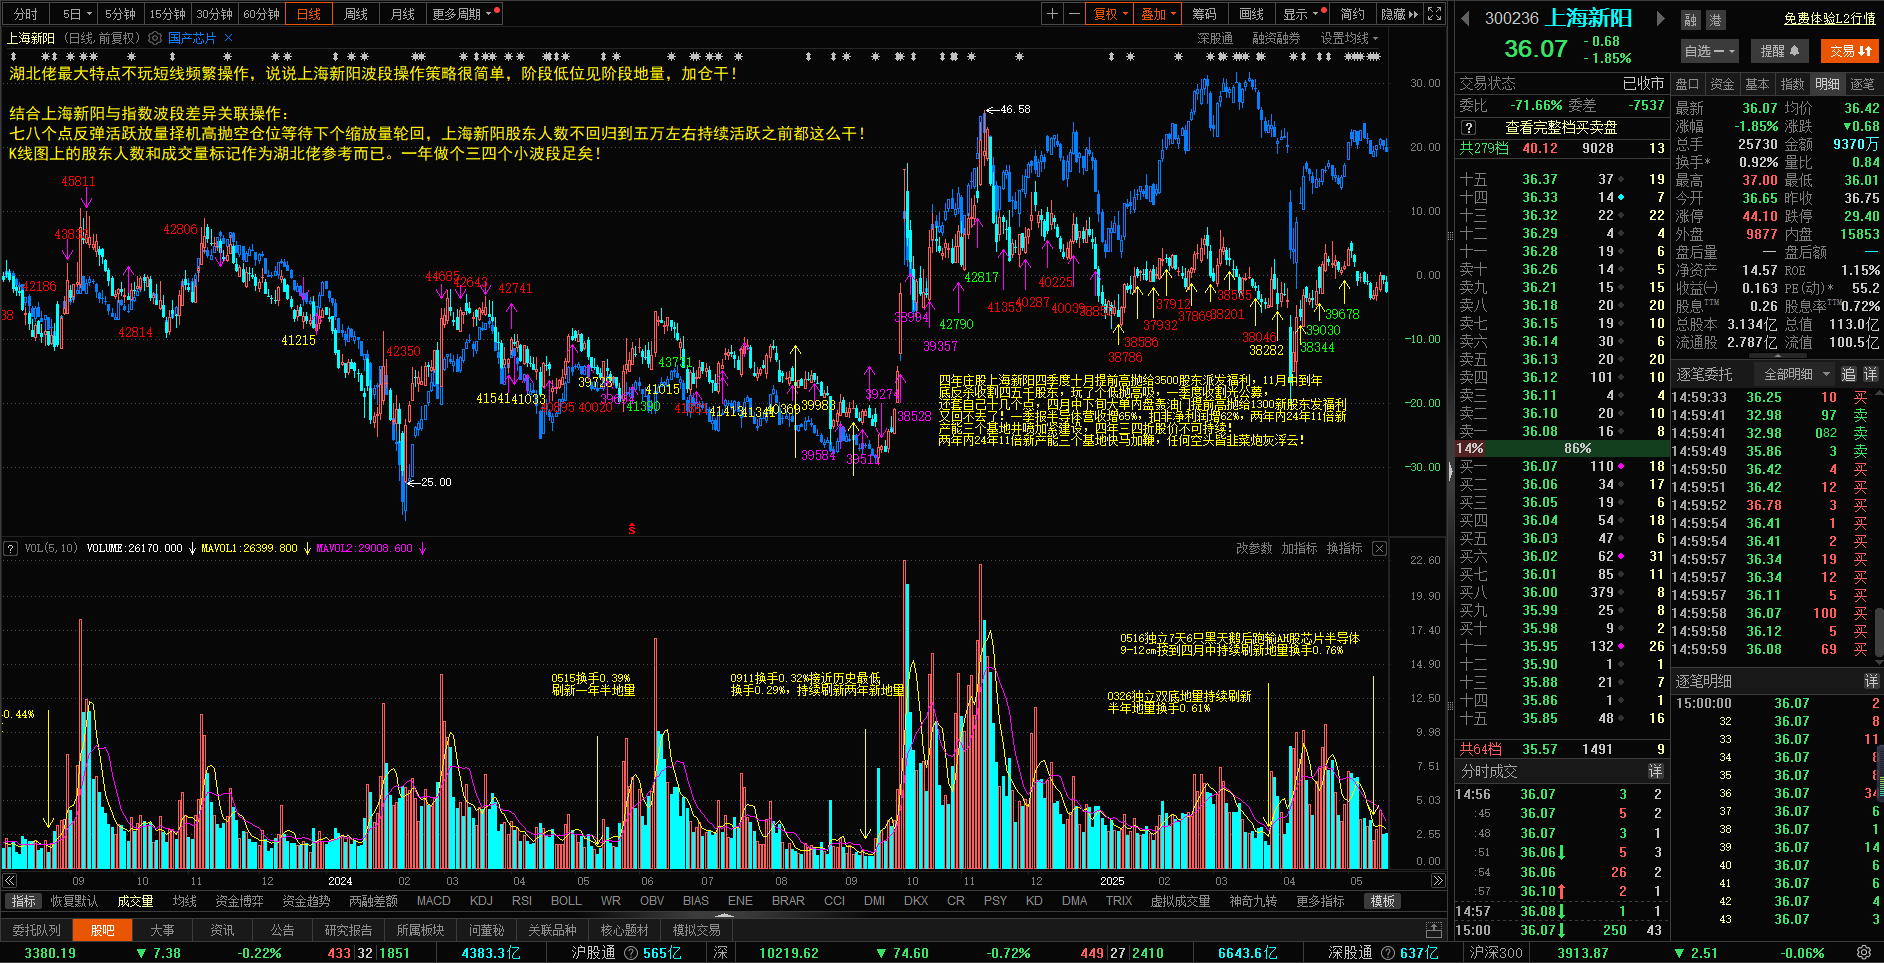The width and height of the screenshot is (1884, 963).
Task: Select 日线 daily chart period
Action: [x=309, y=14]
